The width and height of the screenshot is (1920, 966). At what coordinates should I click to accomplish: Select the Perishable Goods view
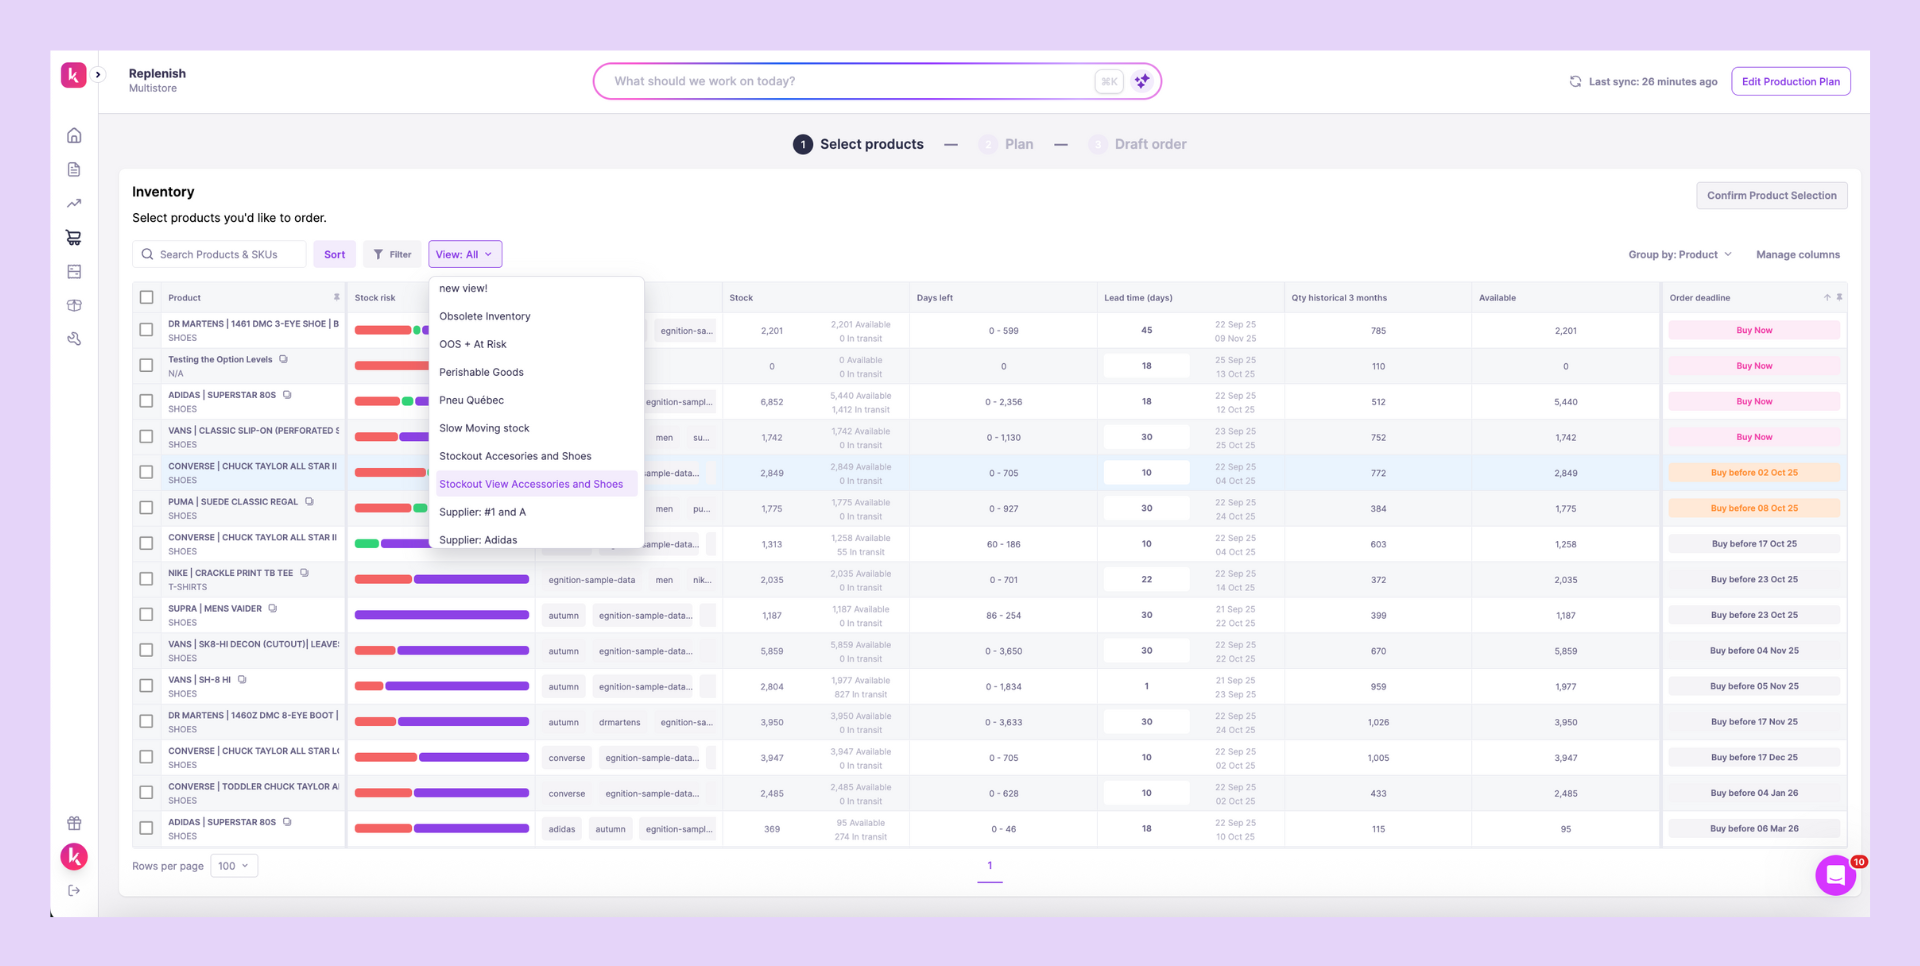(x=537, y=372)
